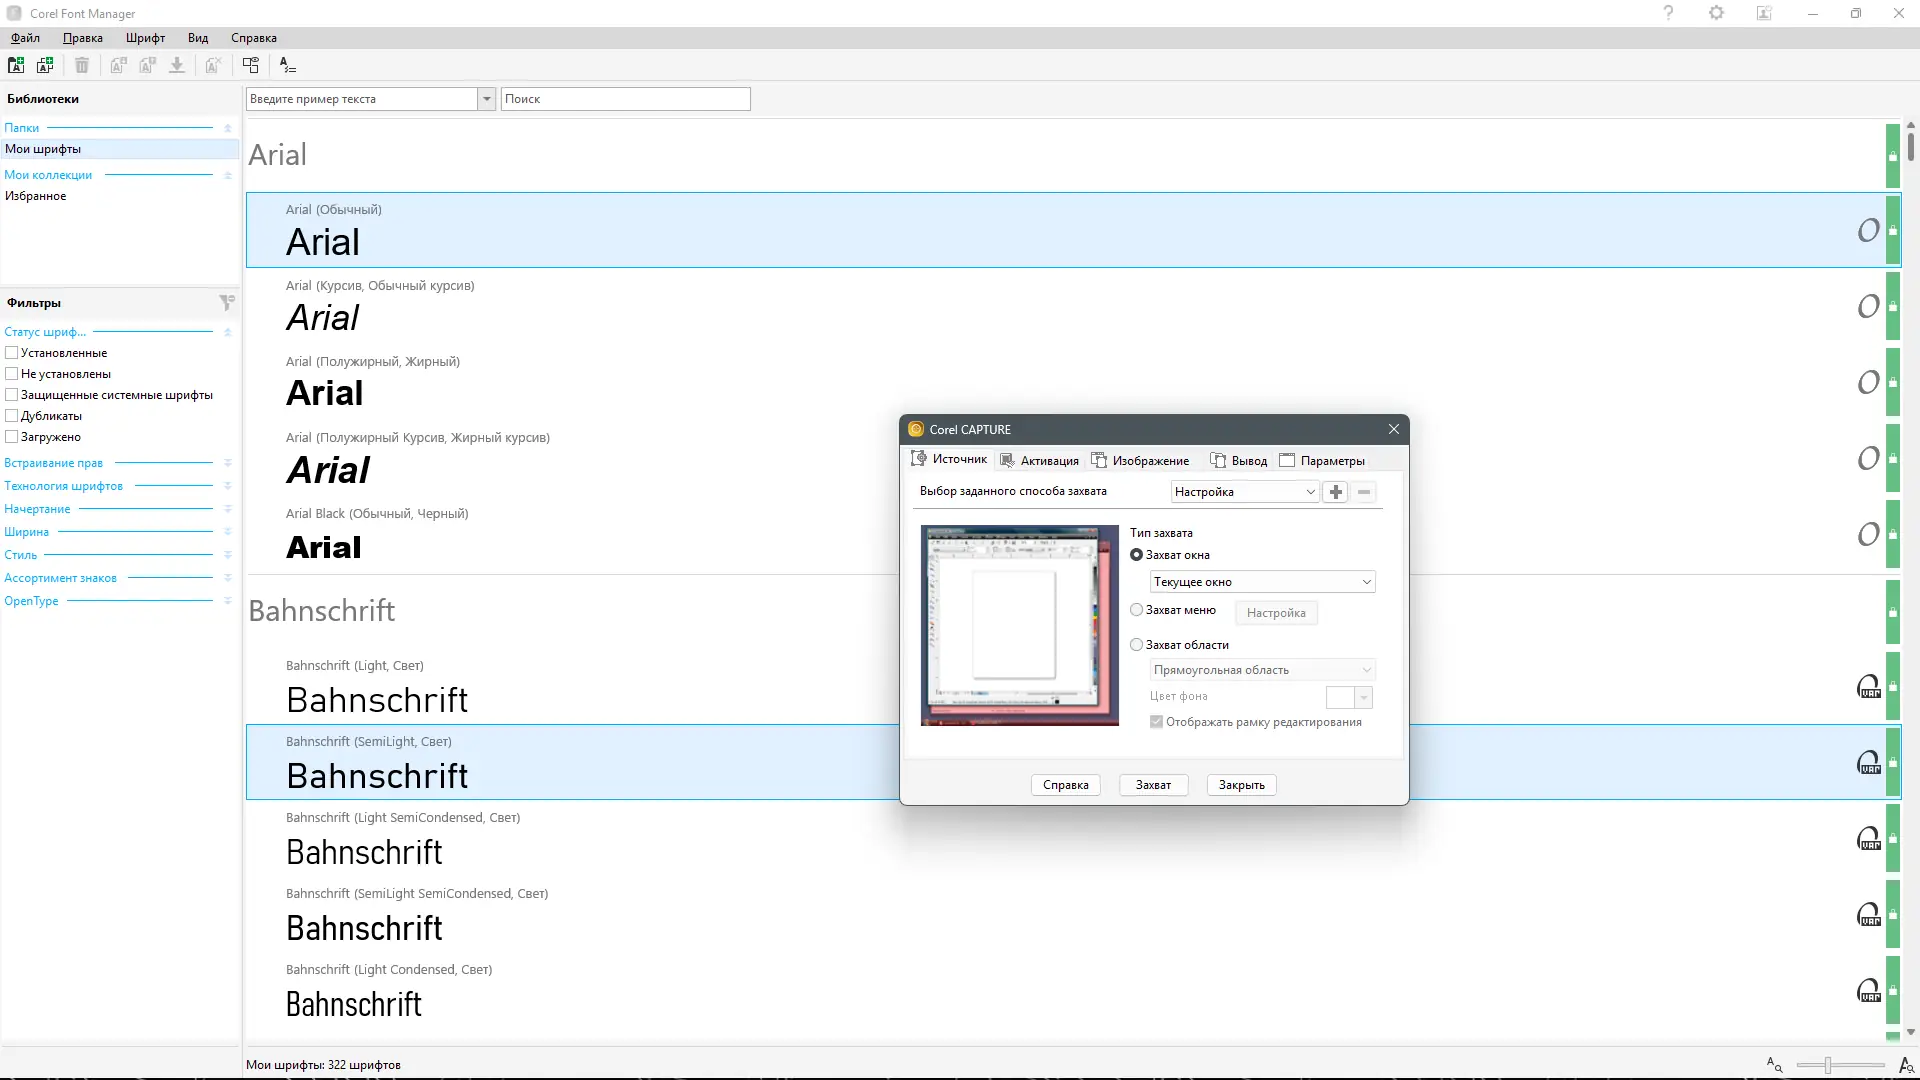
Task: Click the settings gear icon in title bar
Action: [x=1716, y=13]
